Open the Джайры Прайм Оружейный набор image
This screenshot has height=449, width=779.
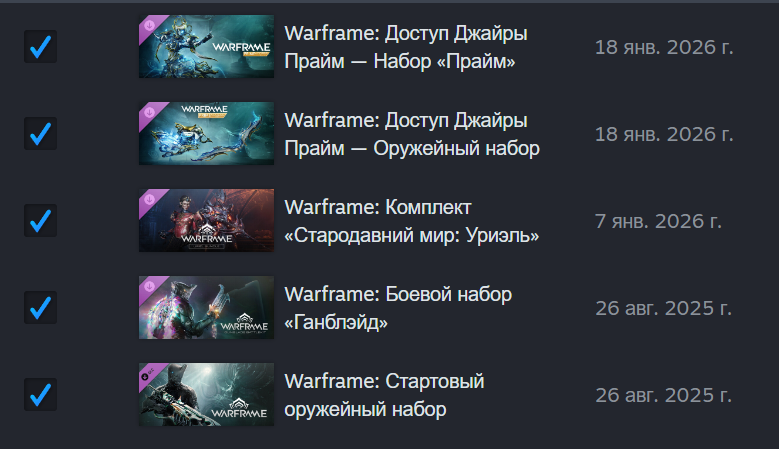(x=206, y=133)
